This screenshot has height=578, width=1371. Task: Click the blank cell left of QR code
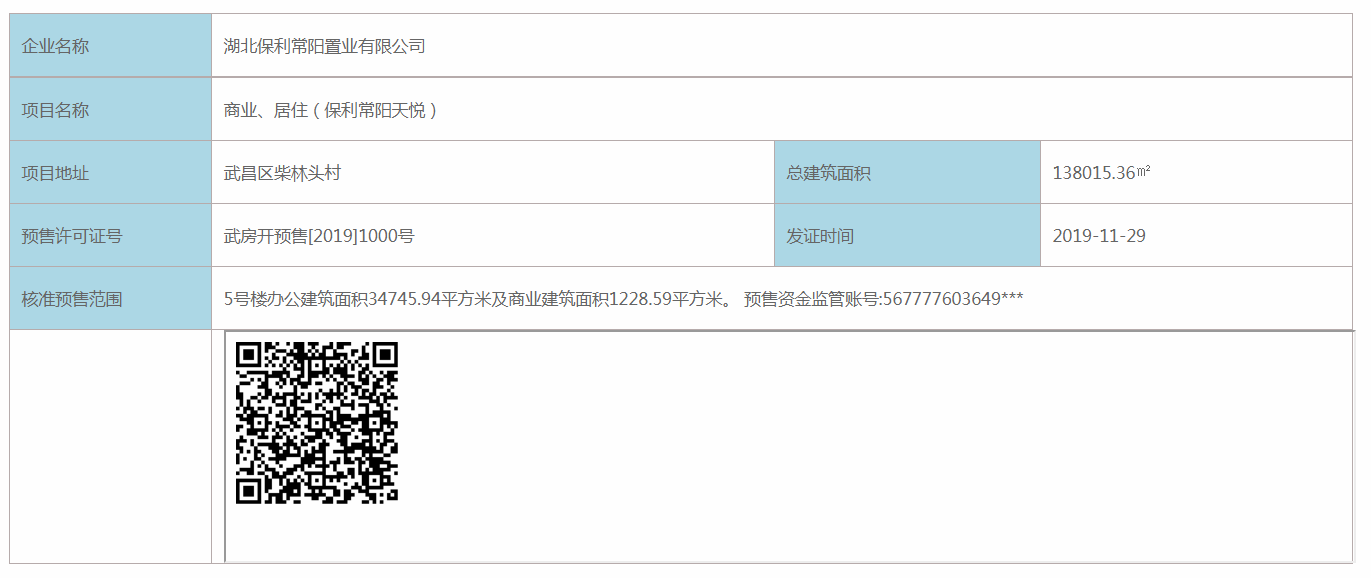111,446
